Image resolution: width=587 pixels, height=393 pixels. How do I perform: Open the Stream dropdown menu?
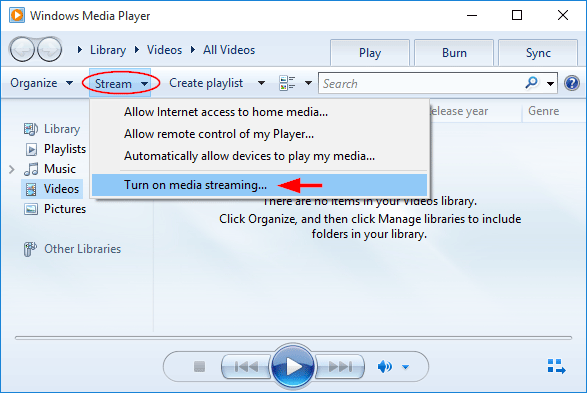pyautogui.click(x=121, y=83)
